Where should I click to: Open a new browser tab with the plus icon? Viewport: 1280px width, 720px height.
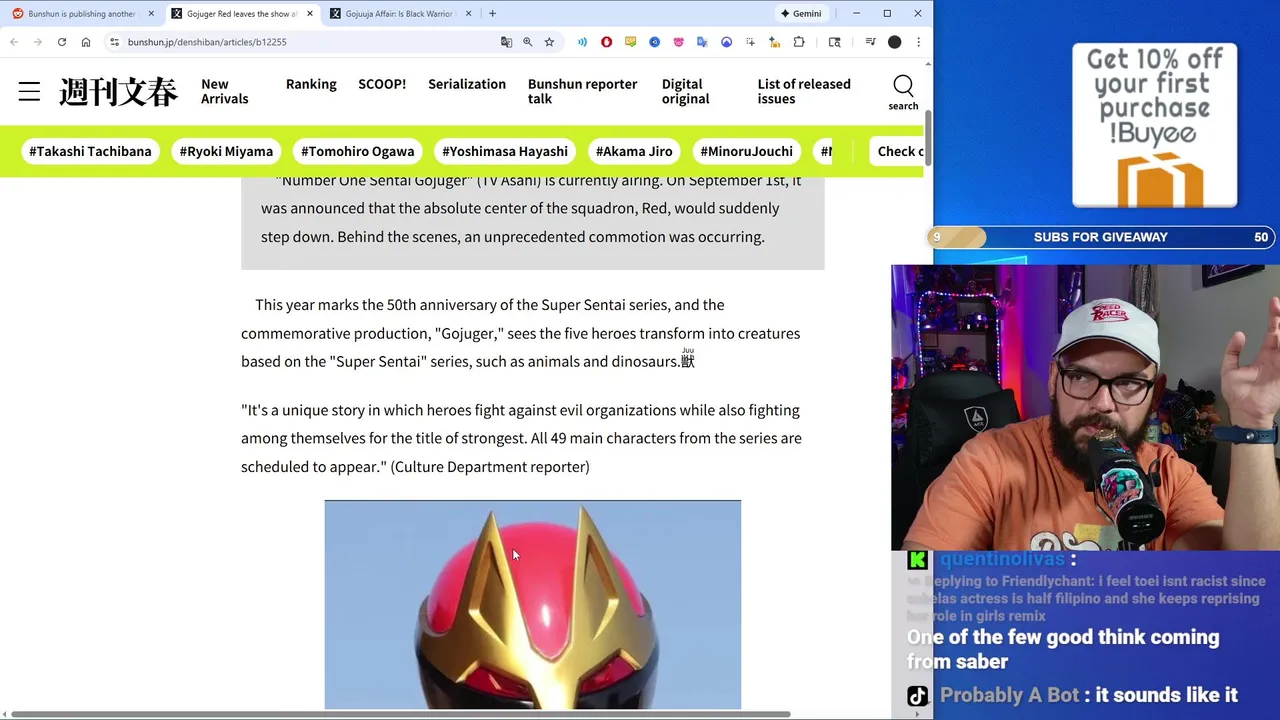tap(492, 14)
